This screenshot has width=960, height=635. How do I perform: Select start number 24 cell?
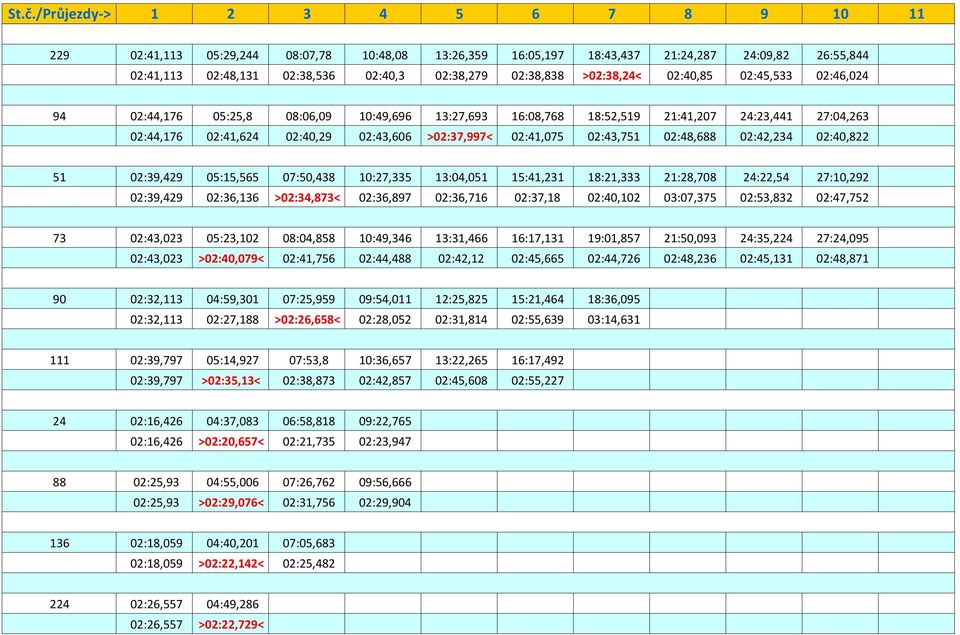pyautogui.click(x=59, y=421)
